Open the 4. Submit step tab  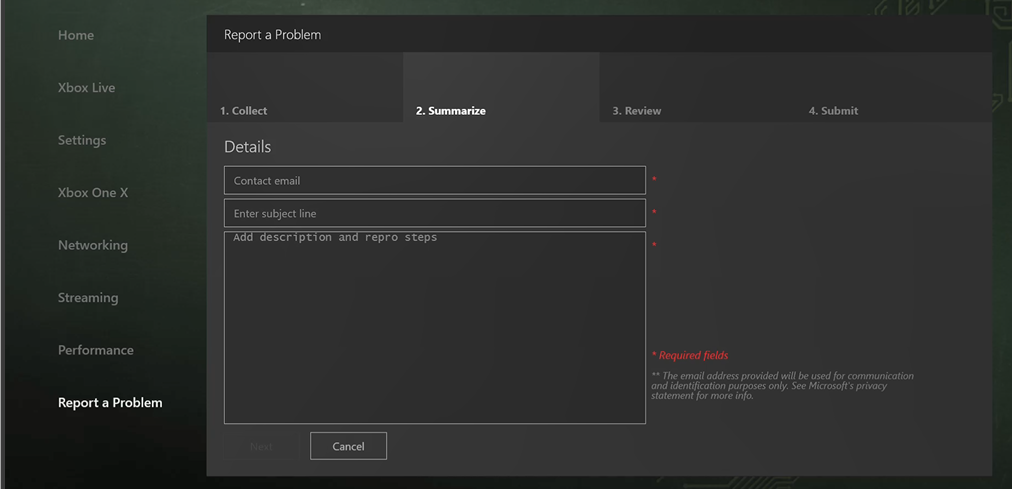[894, 87]
